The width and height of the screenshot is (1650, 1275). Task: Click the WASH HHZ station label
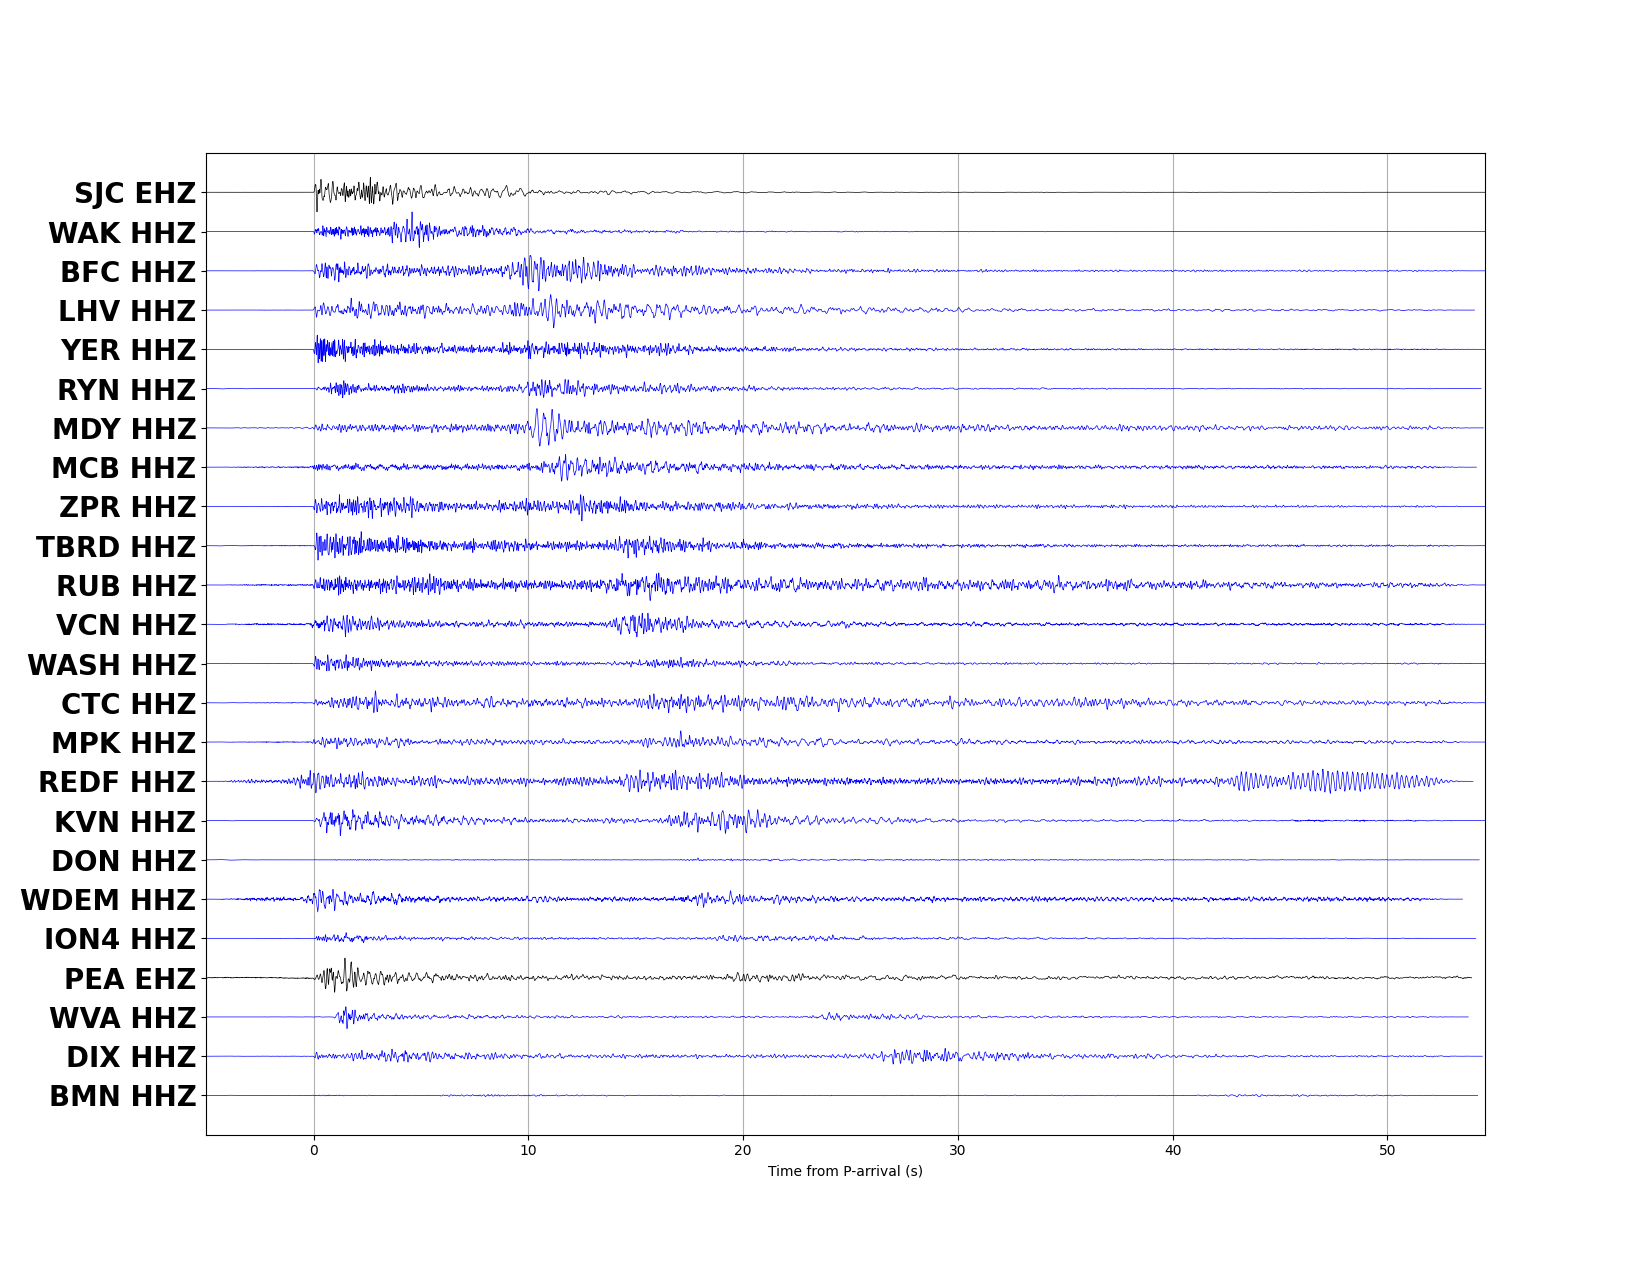tap(112, 665)
